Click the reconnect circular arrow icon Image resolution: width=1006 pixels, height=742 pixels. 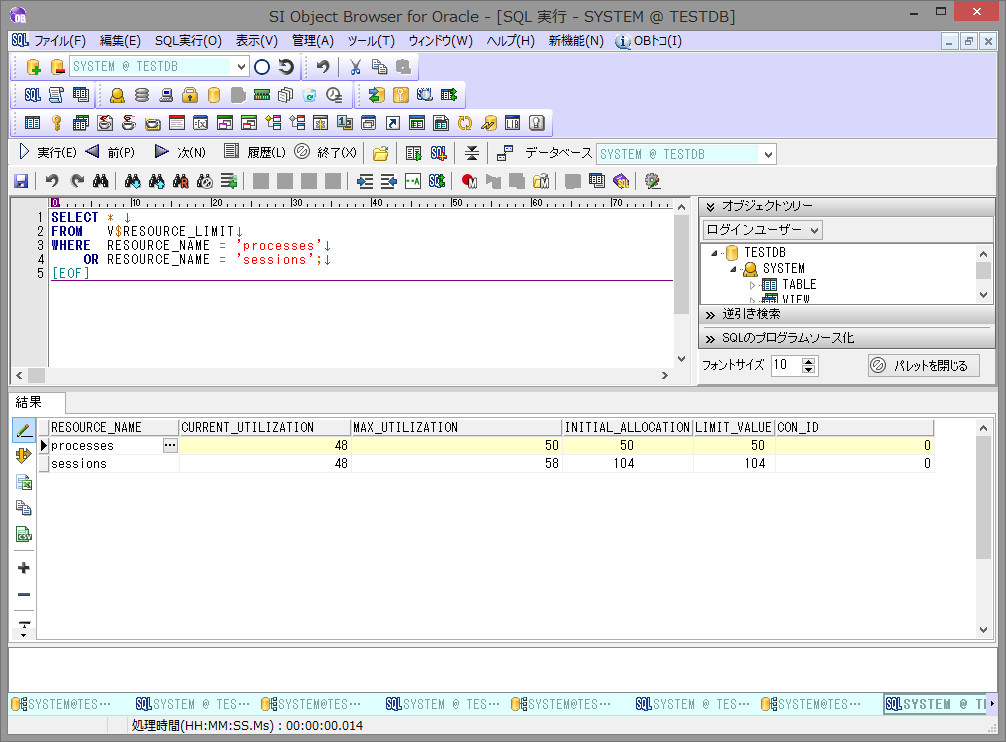286,67
